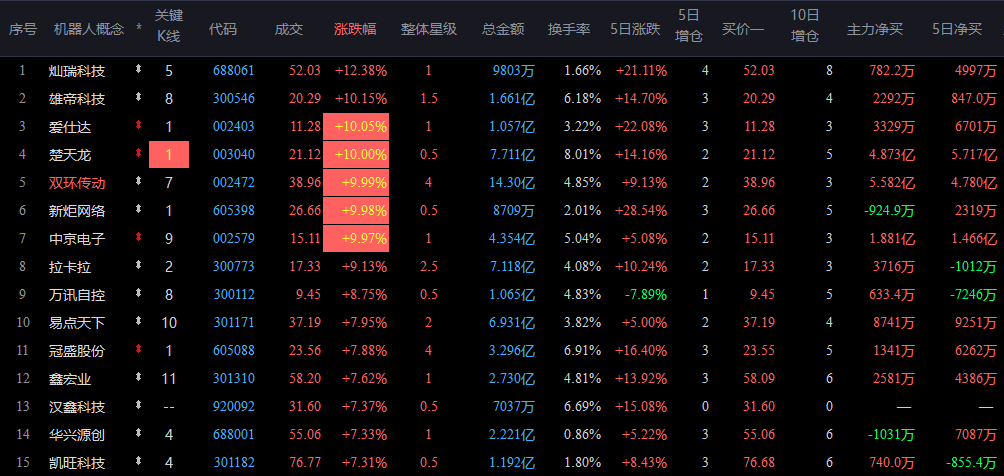1004x476 pixels.
Task: Click the marker icon beside 鑫宏业
Action: pos(138,378)
